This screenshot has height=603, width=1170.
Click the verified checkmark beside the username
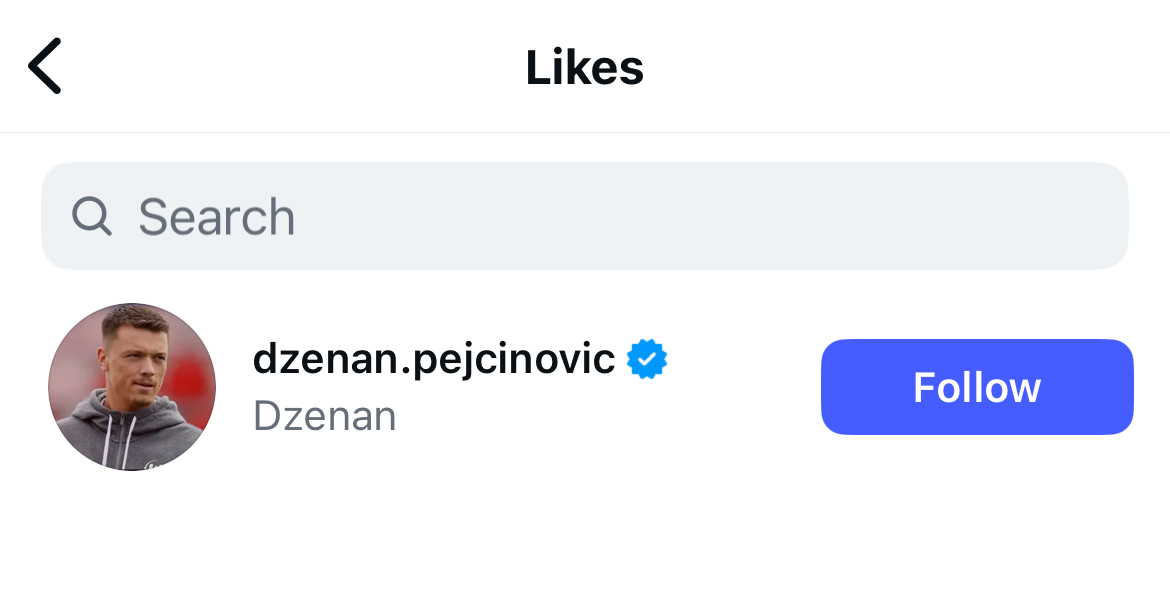point(647,360)
